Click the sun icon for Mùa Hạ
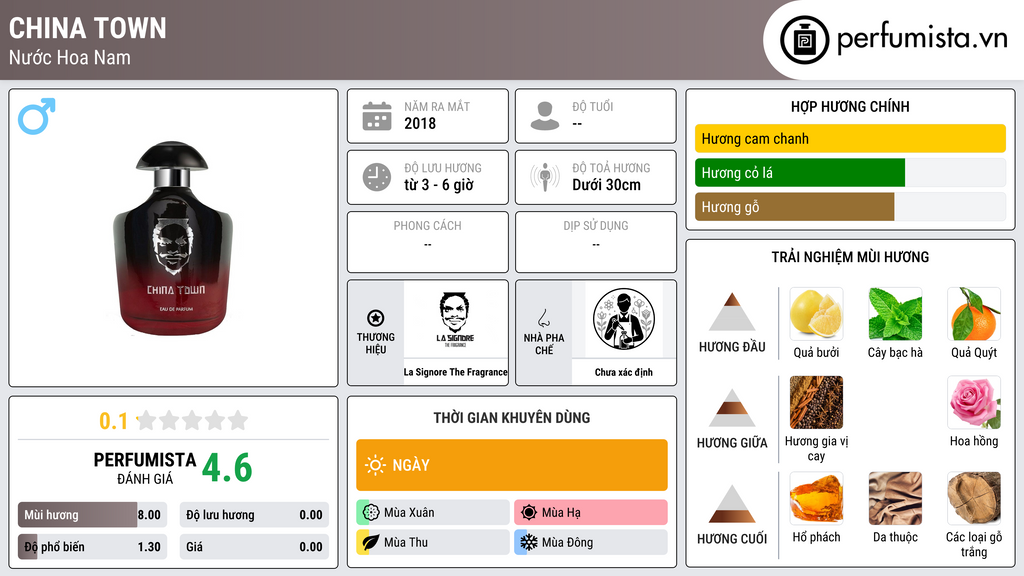The height and width of the screenshot is (576, 1024). click(529, 512)
